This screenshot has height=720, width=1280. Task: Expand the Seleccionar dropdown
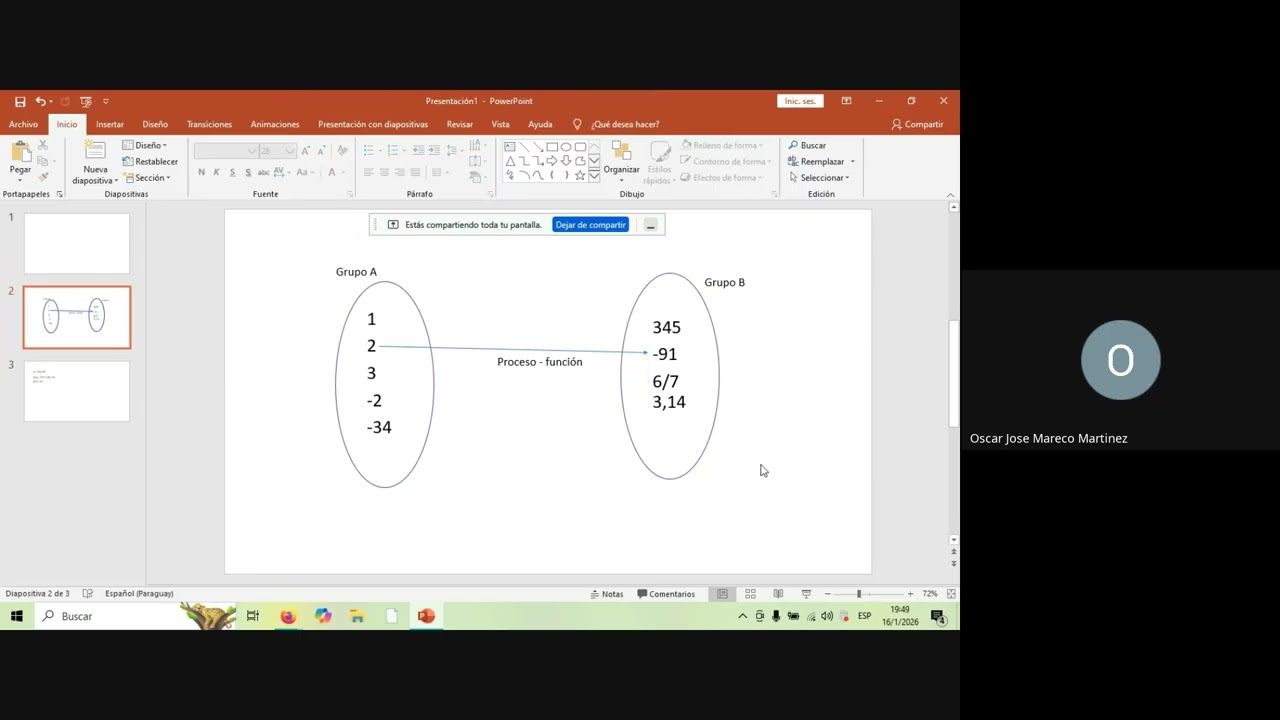pos(819,177)
